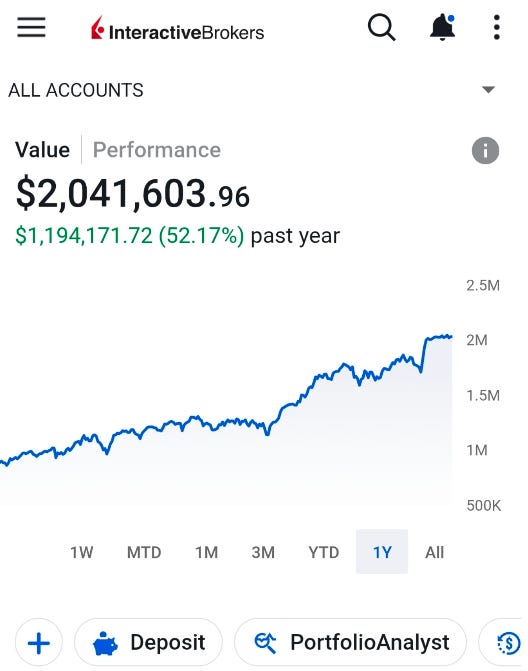Select the Value tab

[x=42, y=150]
